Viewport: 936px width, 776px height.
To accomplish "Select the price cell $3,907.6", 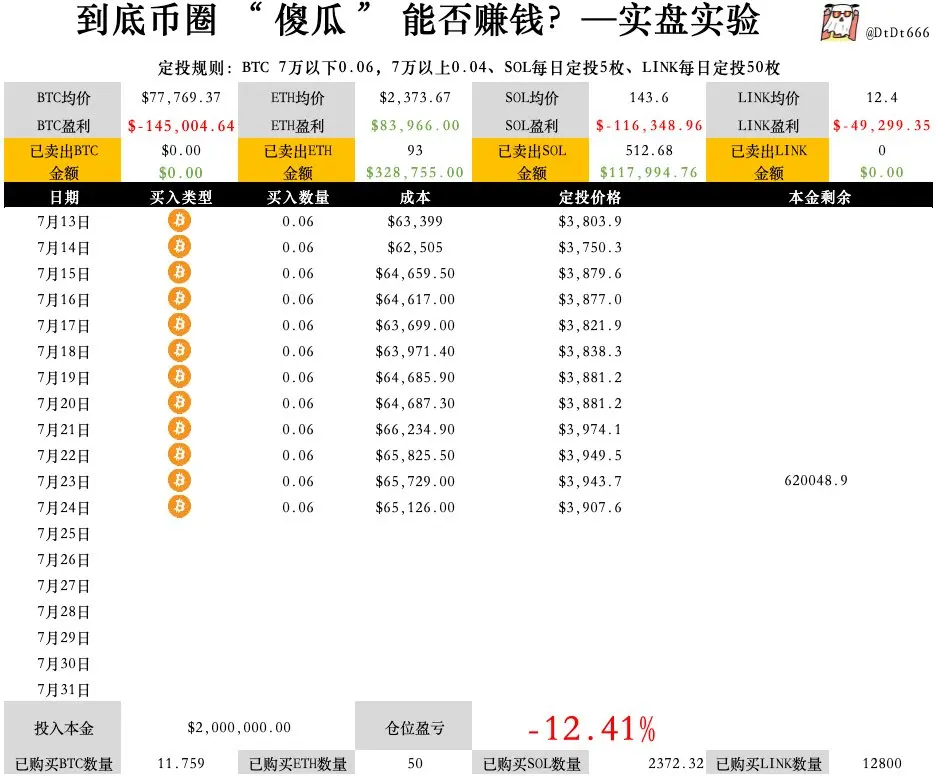I will pos(590,507).
